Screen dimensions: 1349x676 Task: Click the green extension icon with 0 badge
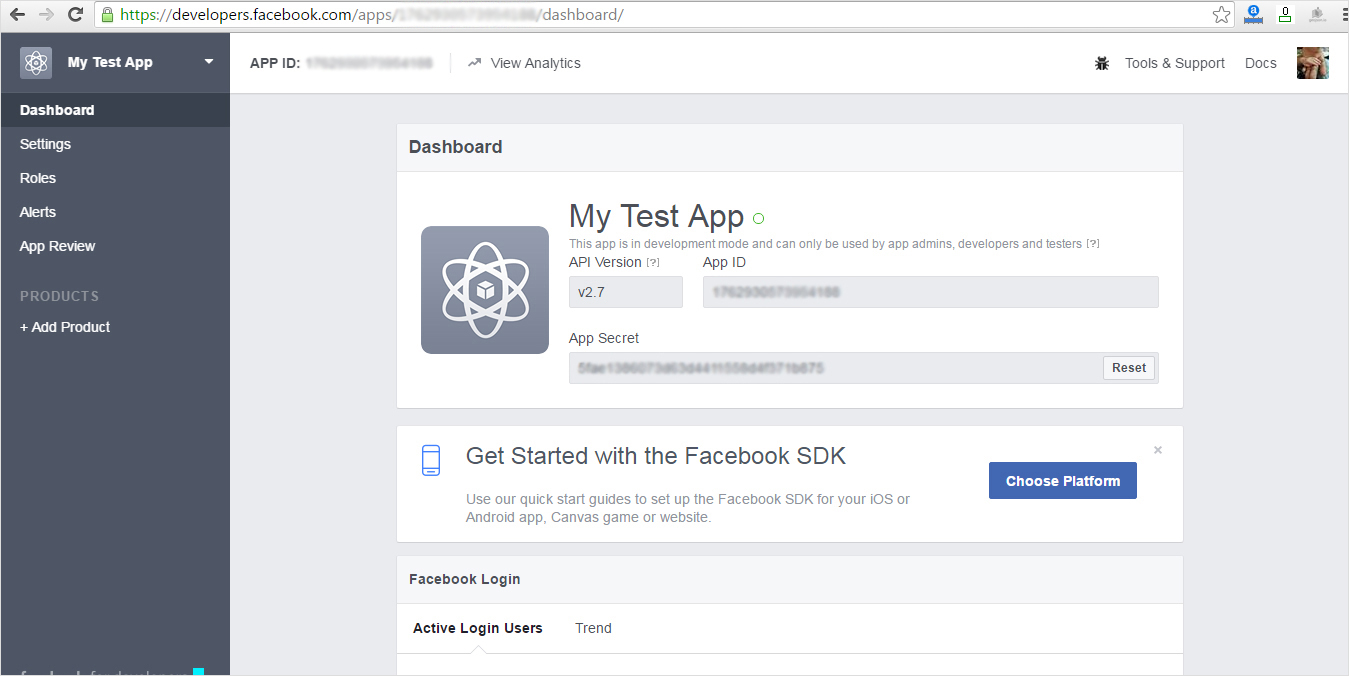pos(1285,15)
